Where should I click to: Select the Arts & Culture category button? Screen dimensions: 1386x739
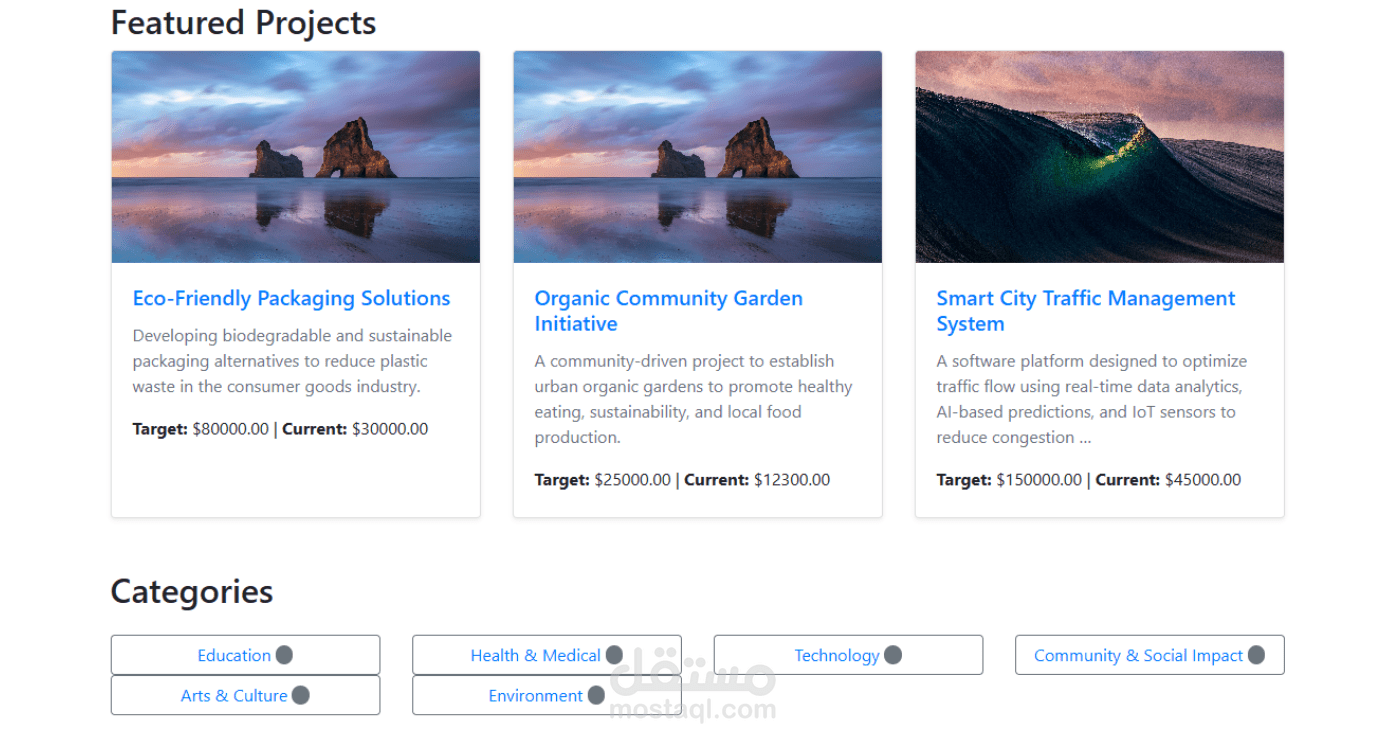pyautogui.click(x=245, y=695)
